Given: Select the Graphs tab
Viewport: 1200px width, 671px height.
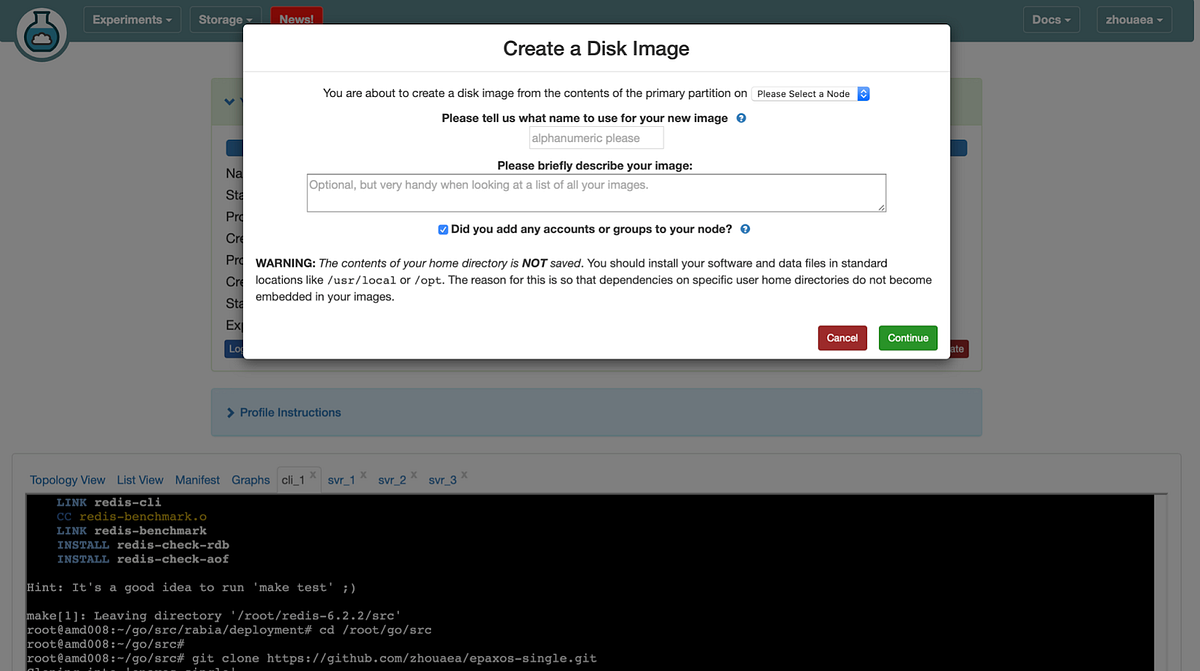Looking at the screenshot, I should (250, 480).
